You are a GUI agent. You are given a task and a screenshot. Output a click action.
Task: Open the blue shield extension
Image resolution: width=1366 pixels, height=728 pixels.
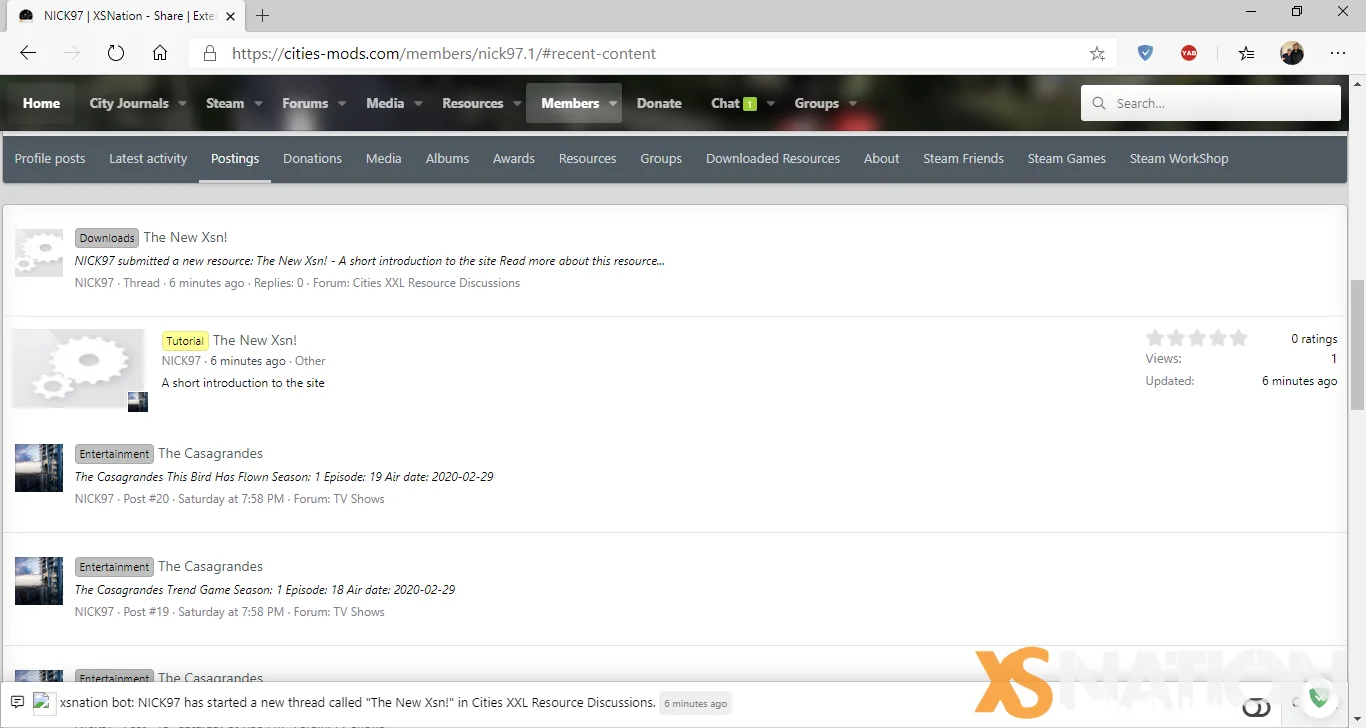(x=1145, y=54)
